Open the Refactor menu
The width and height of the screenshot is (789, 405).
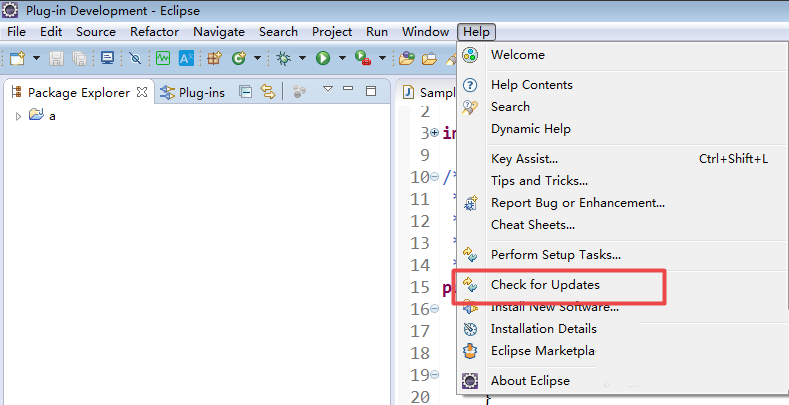tap(154, 32)
